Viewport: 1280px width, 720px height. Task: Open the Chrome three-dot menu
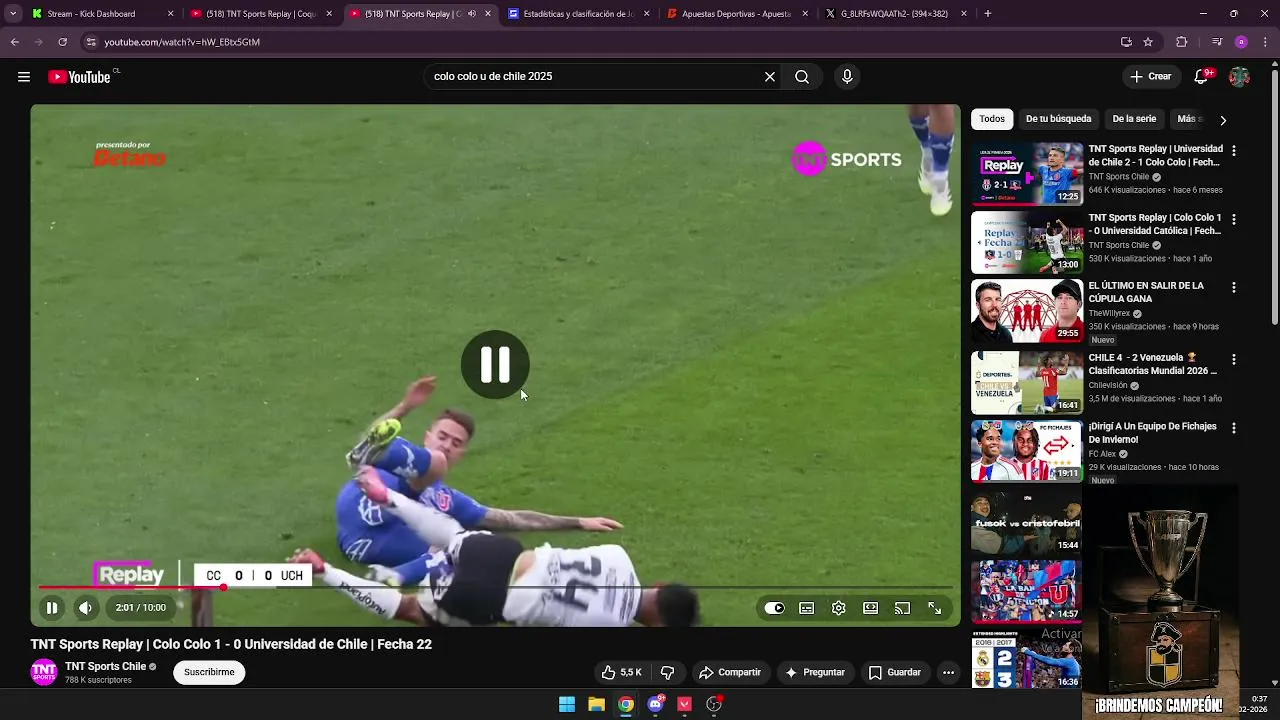pyautogui.click(x=1265, y=42)
